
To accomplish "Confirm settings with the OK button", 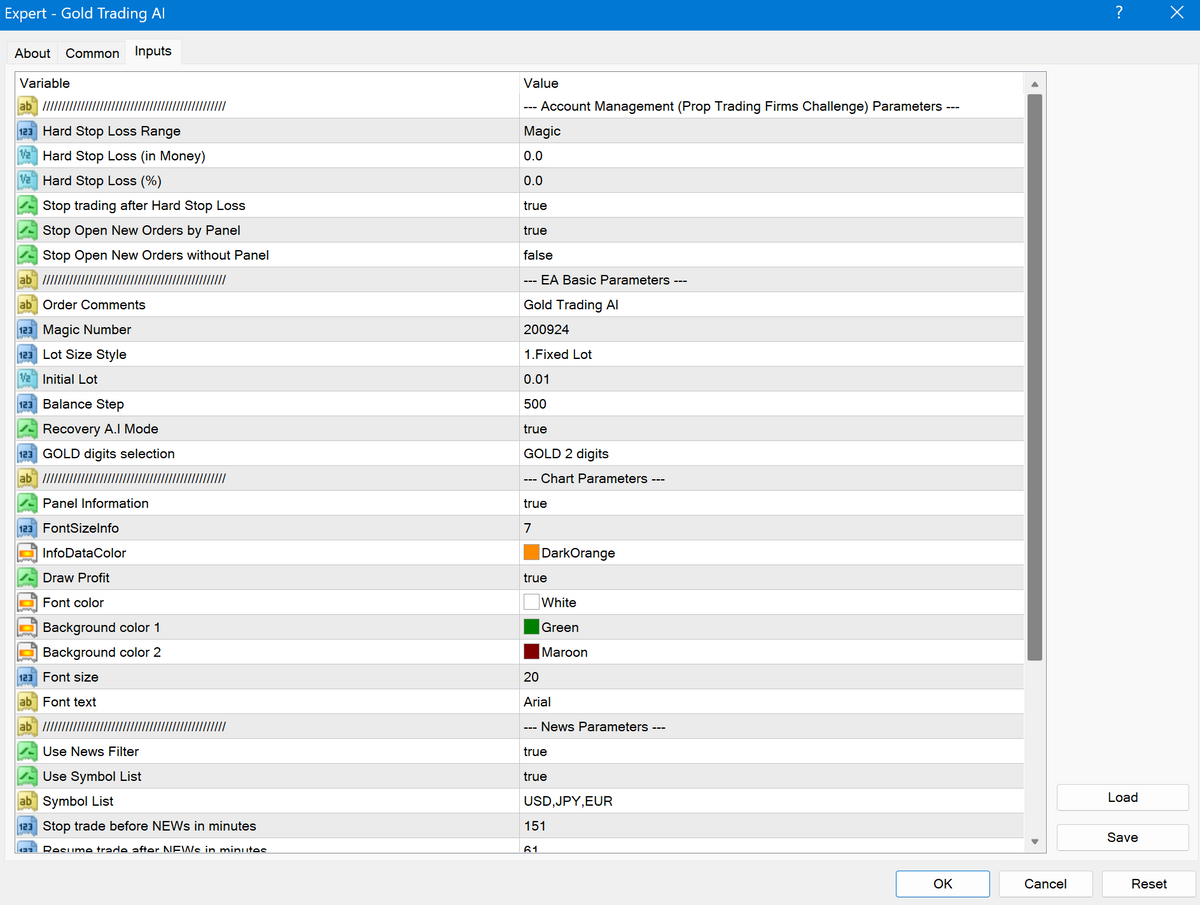I will pyautogui.click(x=942, y=883).
